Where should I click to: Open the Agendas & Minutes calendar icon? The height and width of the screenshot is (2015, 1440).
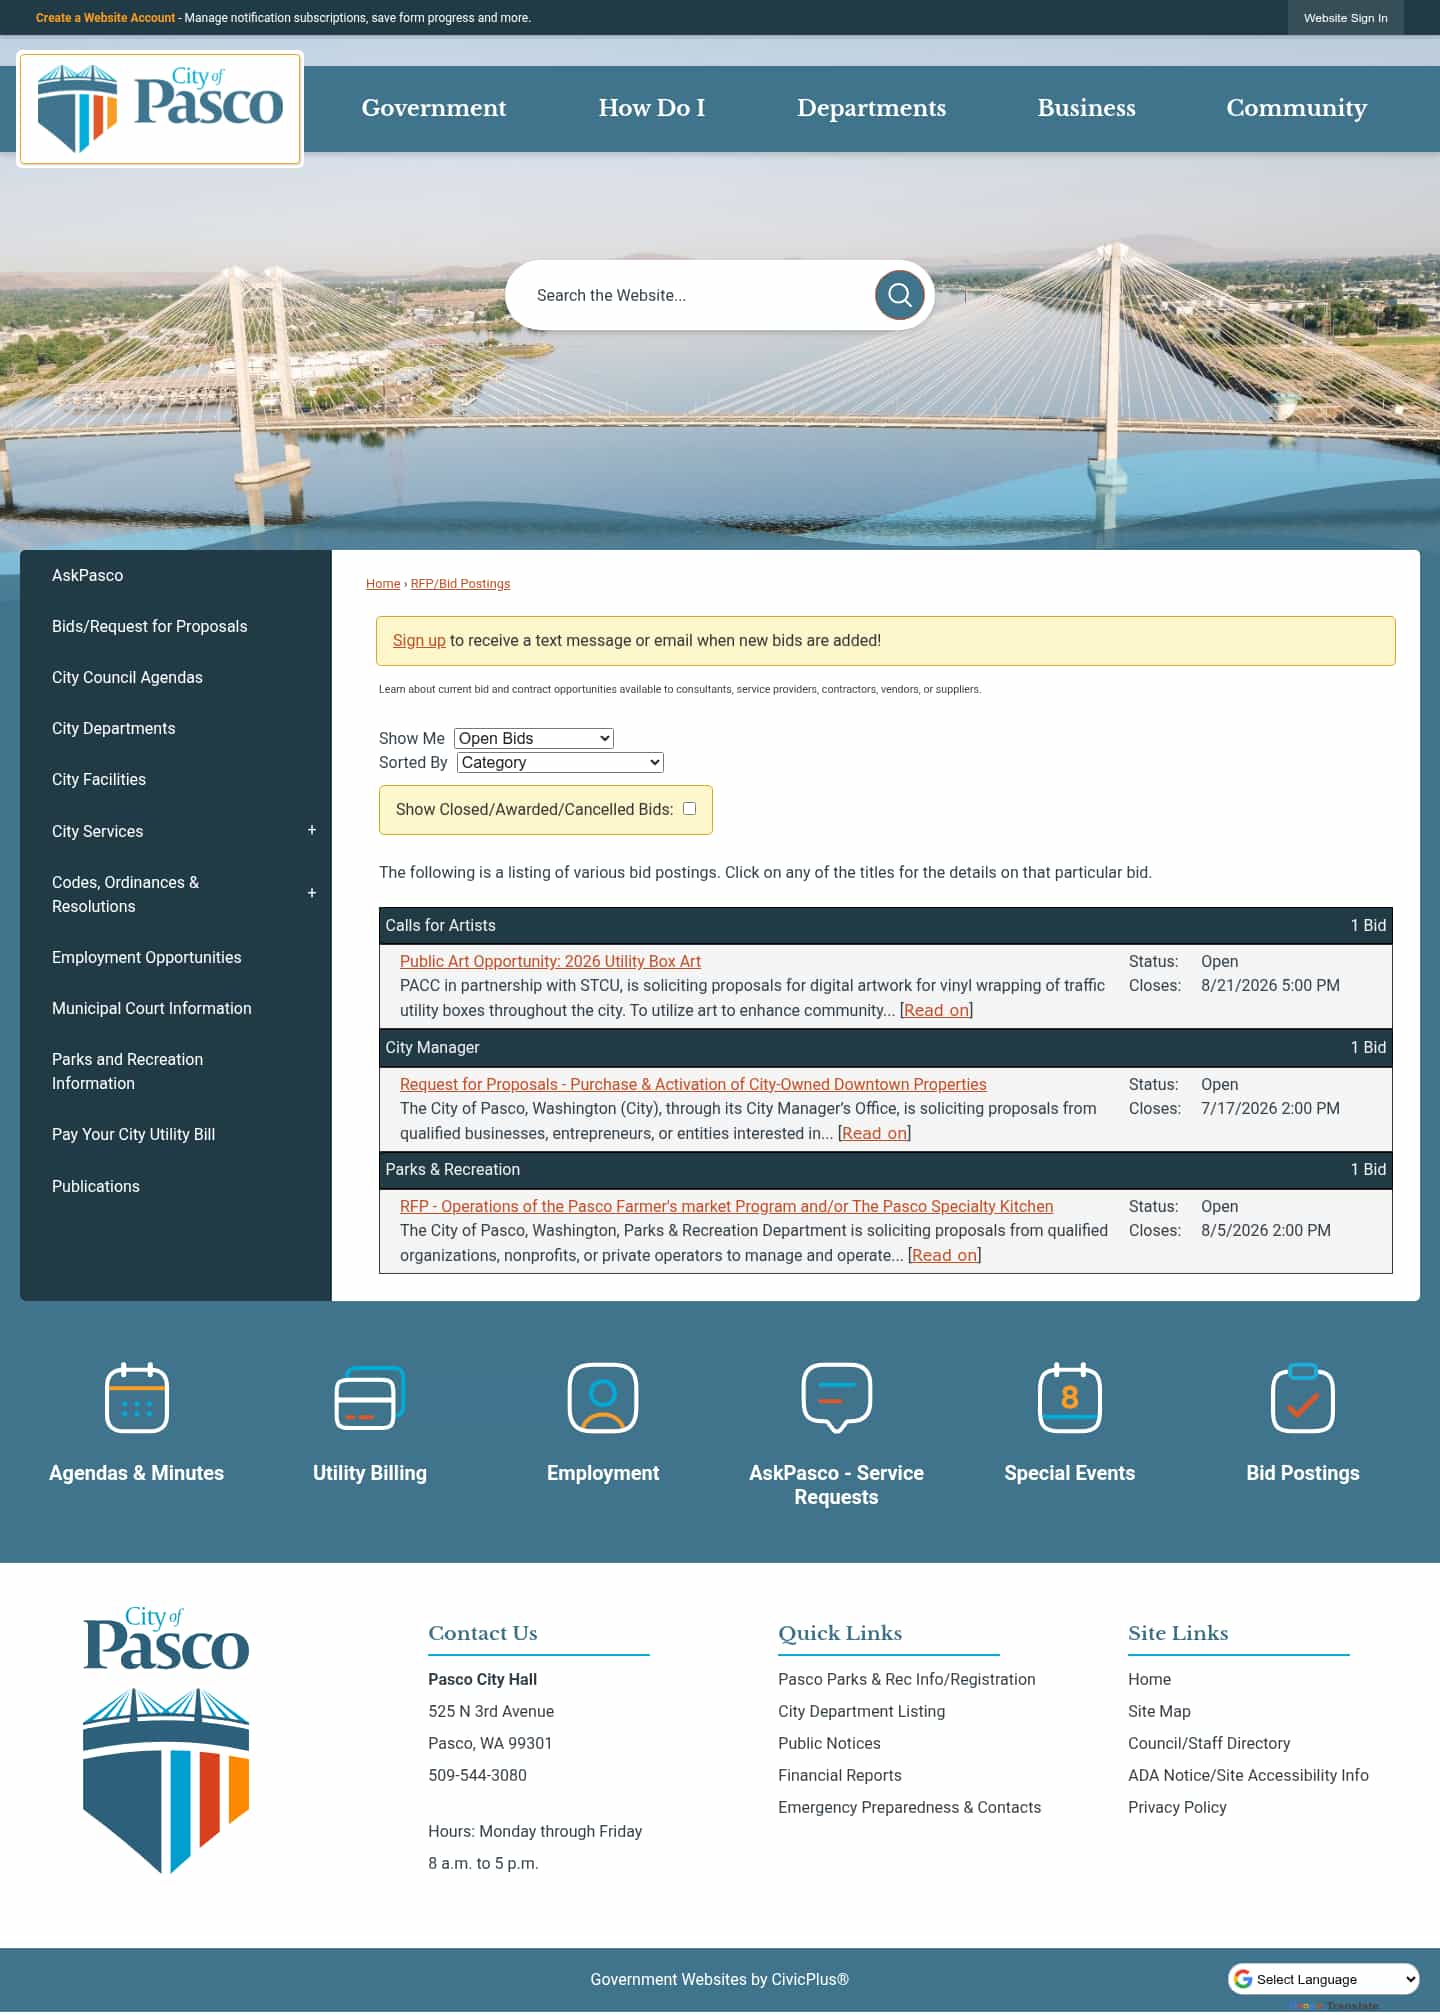[137, 1398]
